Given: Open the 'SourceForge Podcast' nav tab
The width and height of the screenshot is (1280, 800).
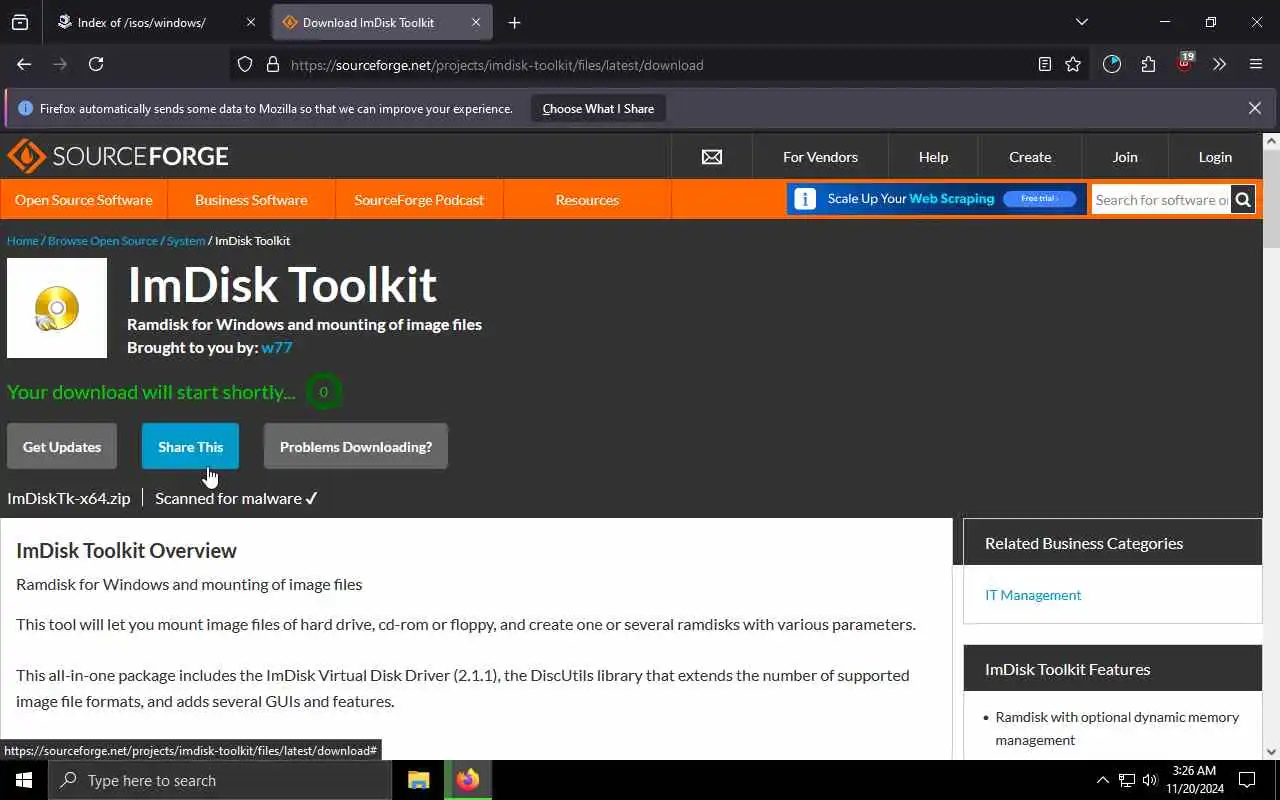Looking at the screenshot, I should pyautogui.click(x=419, y=200).
